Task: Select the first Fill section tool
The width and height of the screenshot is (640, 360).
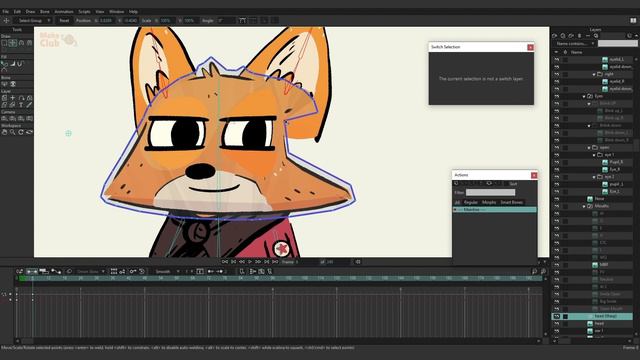Action: tap(4, 64)
